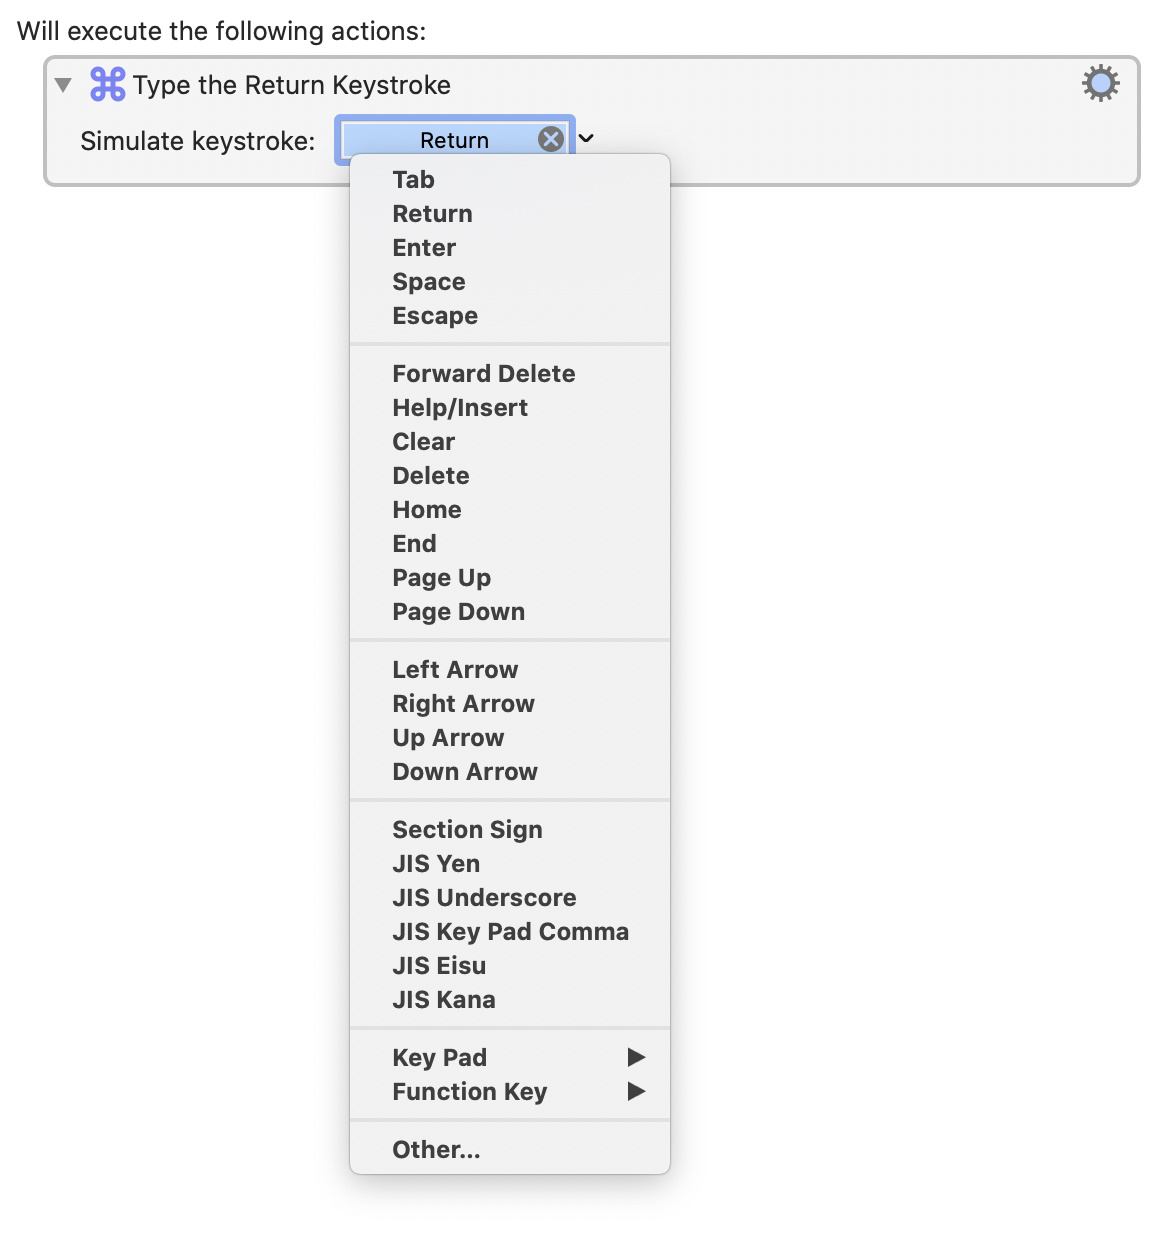Select the Down Arrow menu item
The height and width of the screenshot is (1250, 1160).
click(465, 772)
